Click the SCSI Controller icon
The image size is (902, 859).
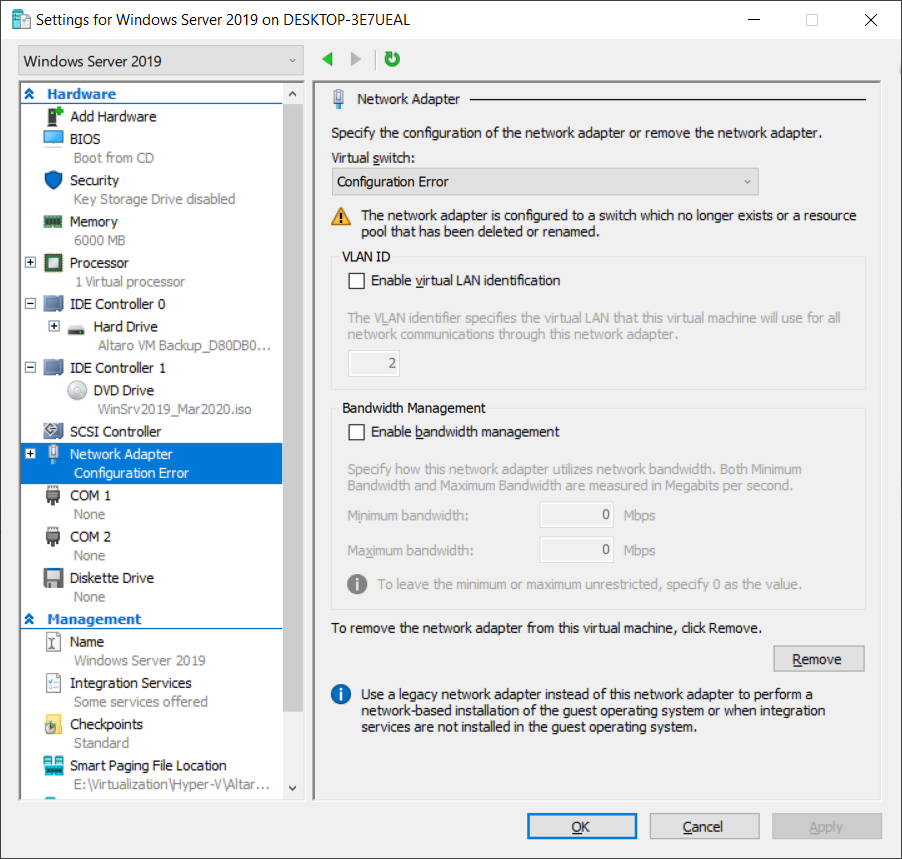53,430
